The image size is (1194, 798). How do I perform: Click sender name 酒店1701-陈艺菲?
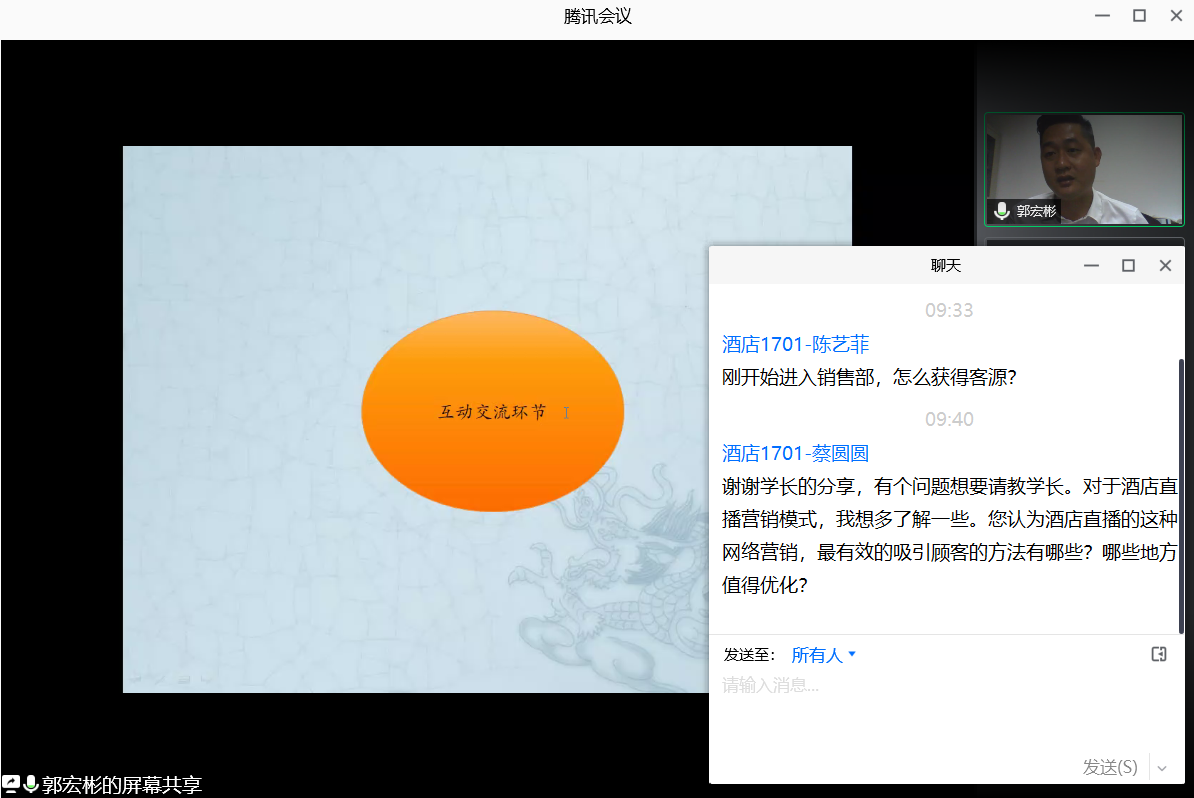coord(795,344)
